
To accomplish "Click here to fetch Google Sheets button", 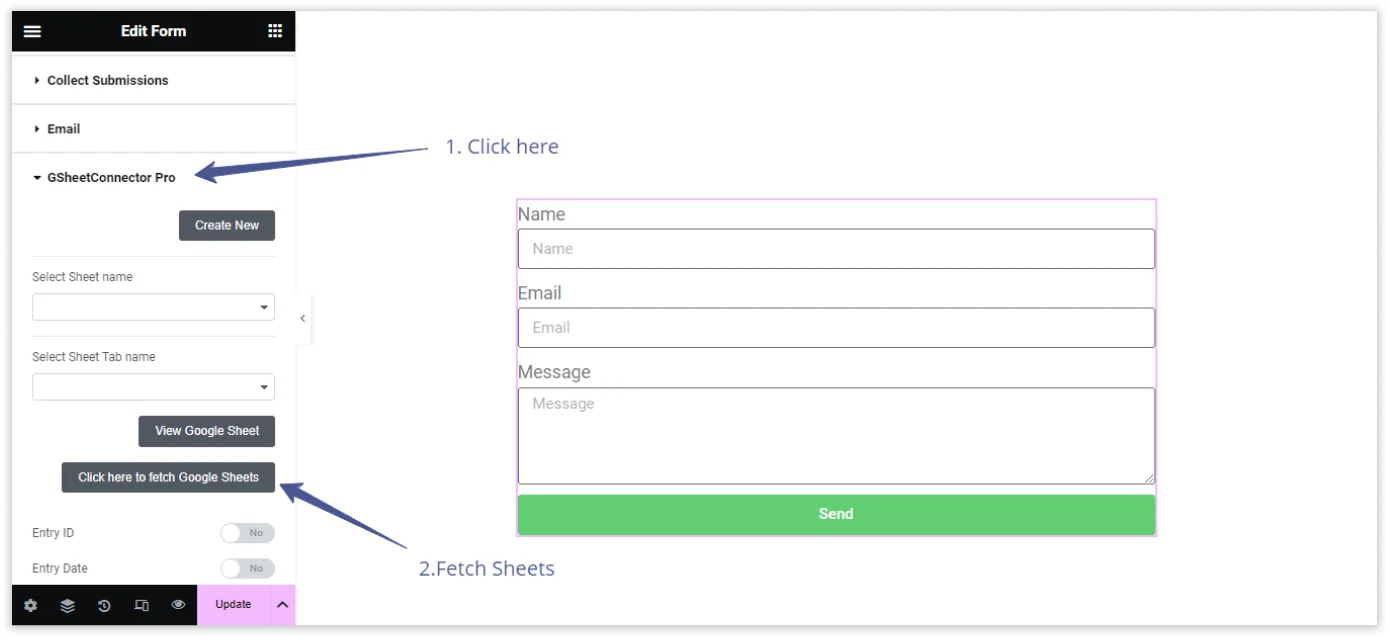I will click(168, 477).
